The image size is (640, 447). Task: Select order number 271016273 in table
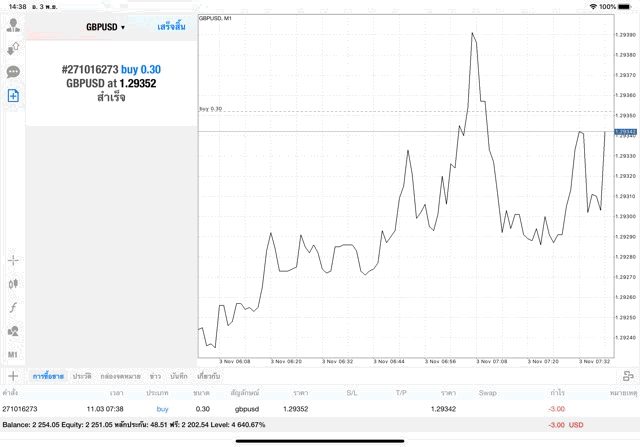pos(20,409)
